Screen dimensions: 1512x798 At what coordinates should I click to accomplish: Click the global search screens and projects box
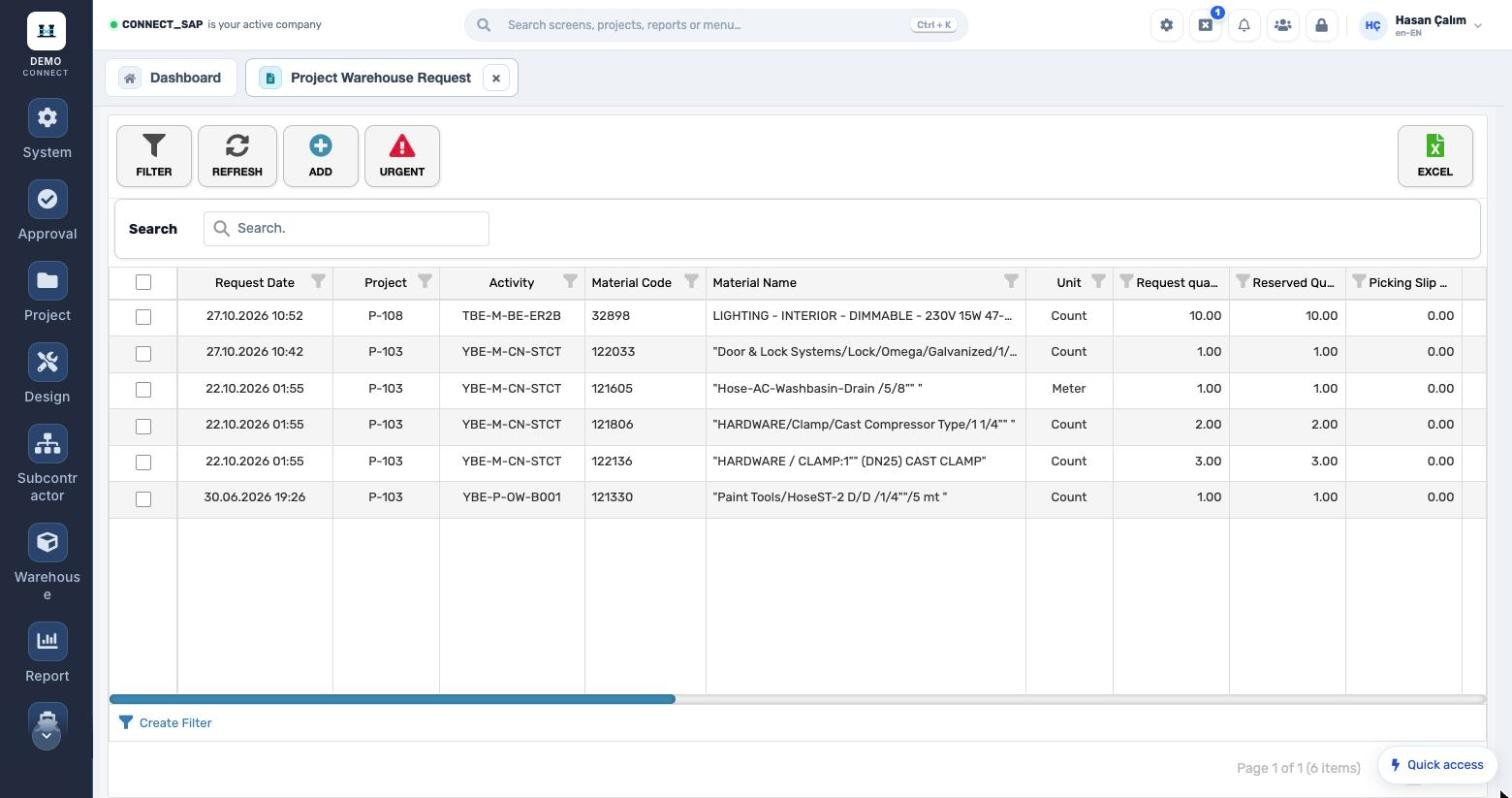tap(716, 25)
